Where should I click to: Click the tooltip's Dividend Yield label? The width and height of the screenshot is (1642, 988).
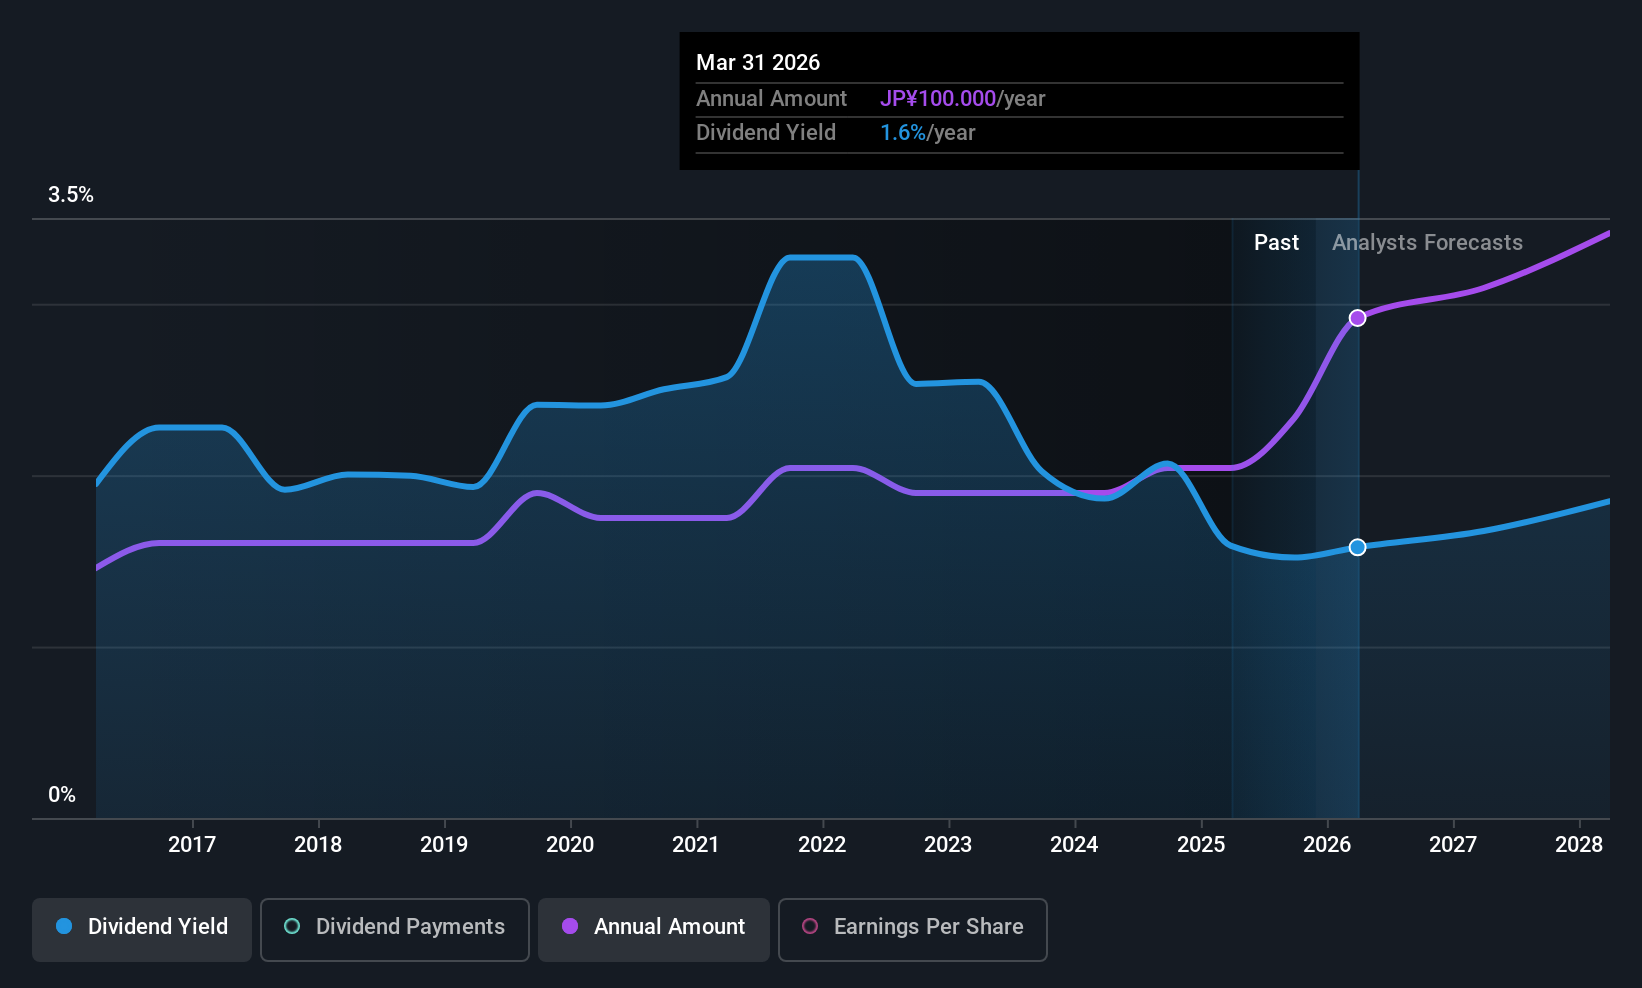[766, 133]
